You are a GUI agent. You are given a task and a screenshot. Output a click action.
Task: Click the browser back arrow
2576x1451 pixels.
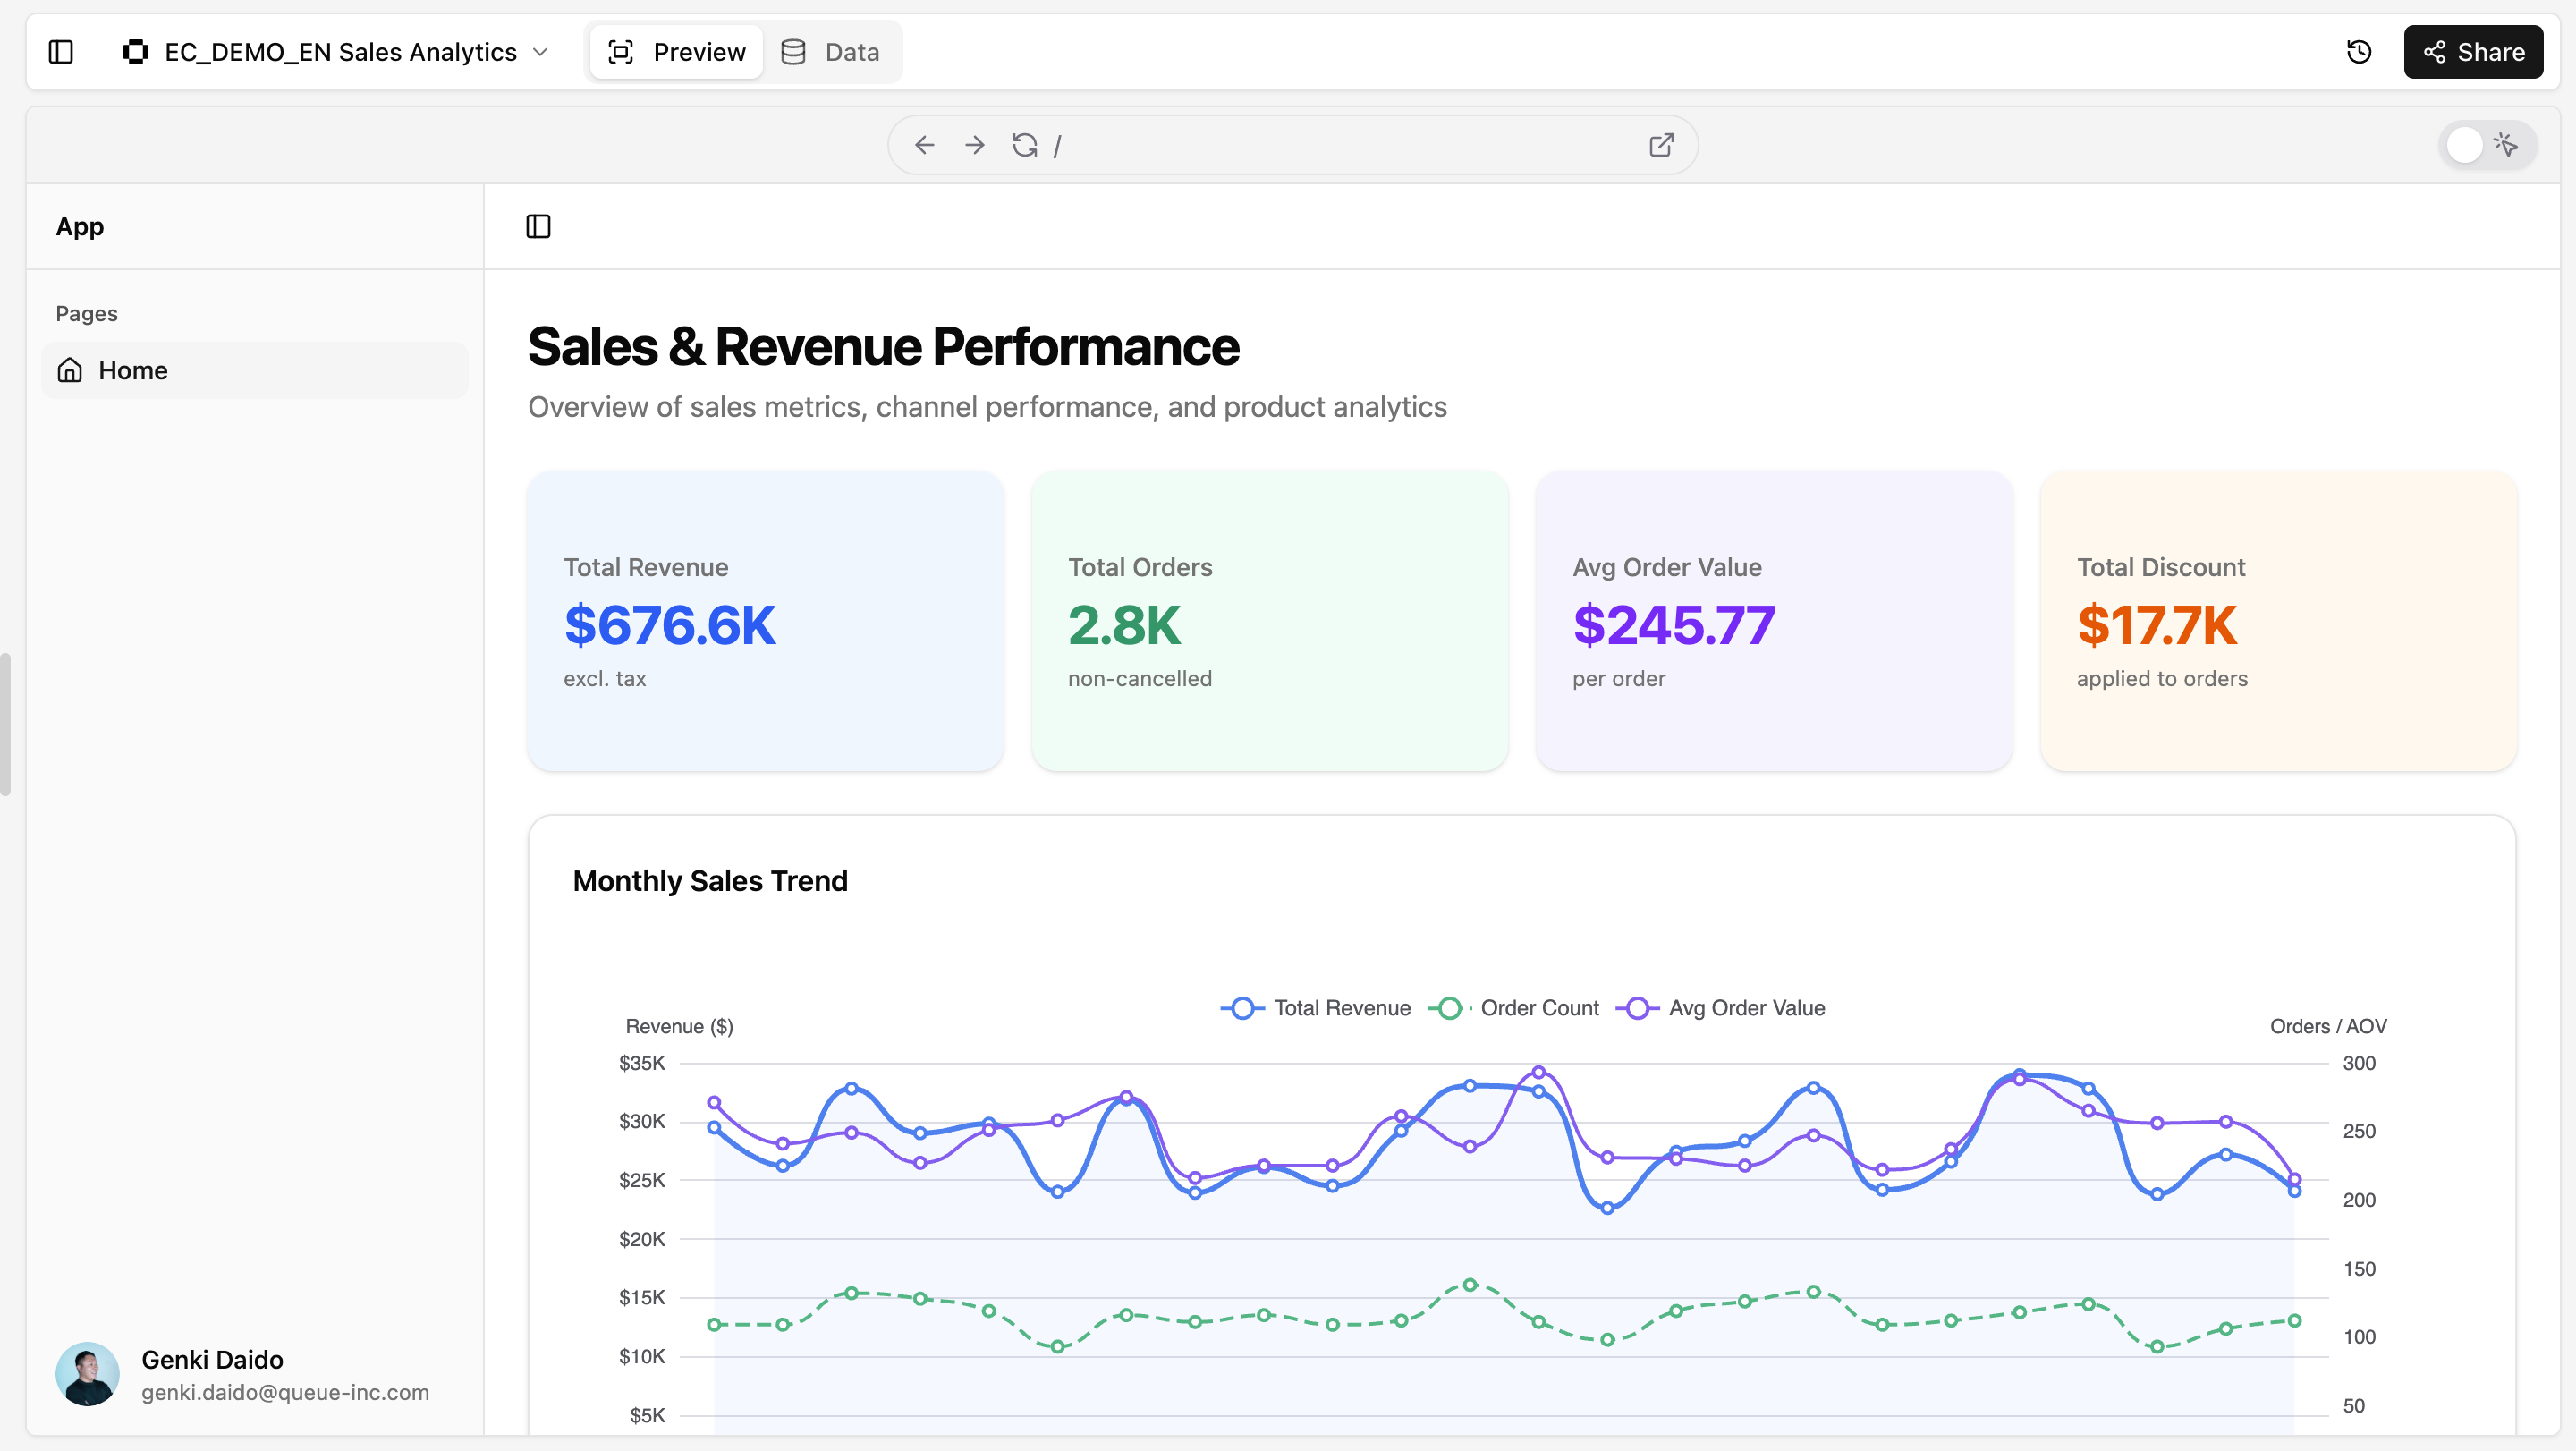click(924, 145)
